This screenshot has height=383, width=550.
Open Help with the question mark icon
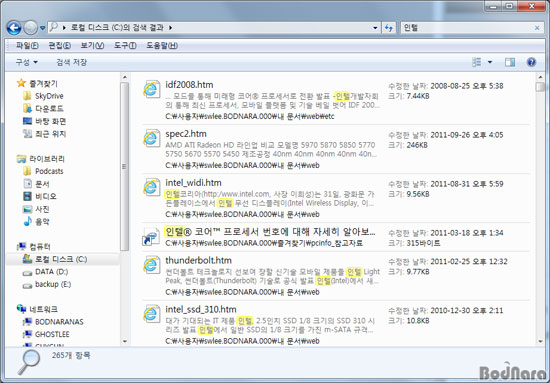point(531,62)
